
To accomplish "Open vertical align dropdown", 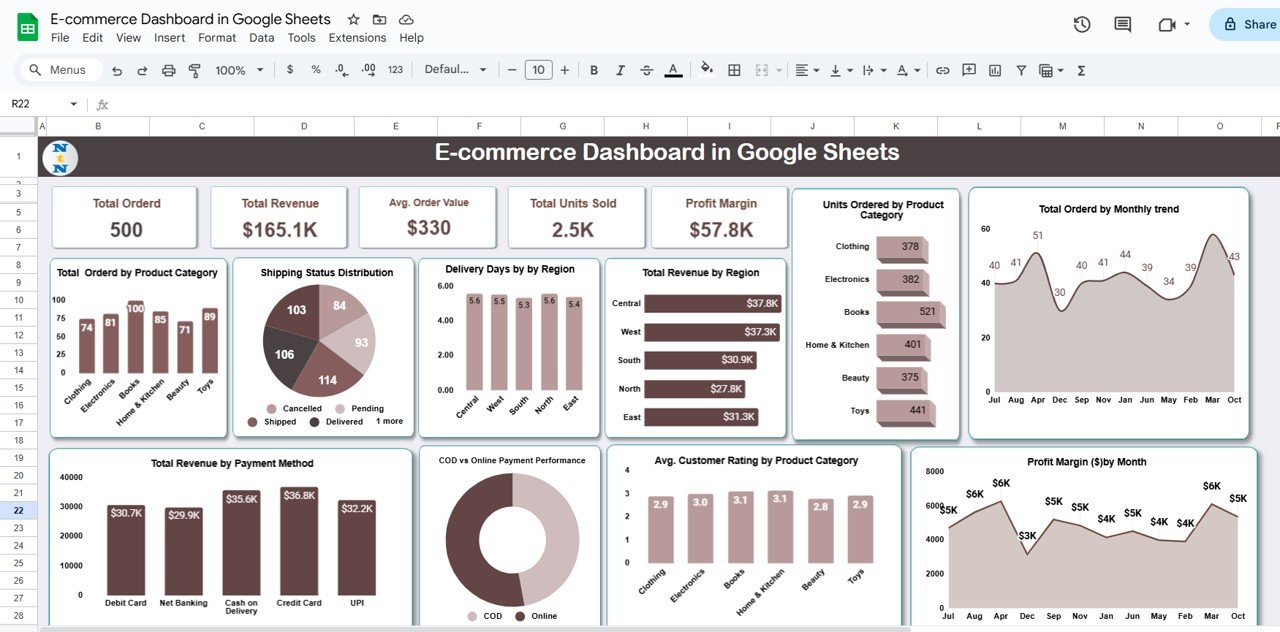I will click(x=841, y=70).
